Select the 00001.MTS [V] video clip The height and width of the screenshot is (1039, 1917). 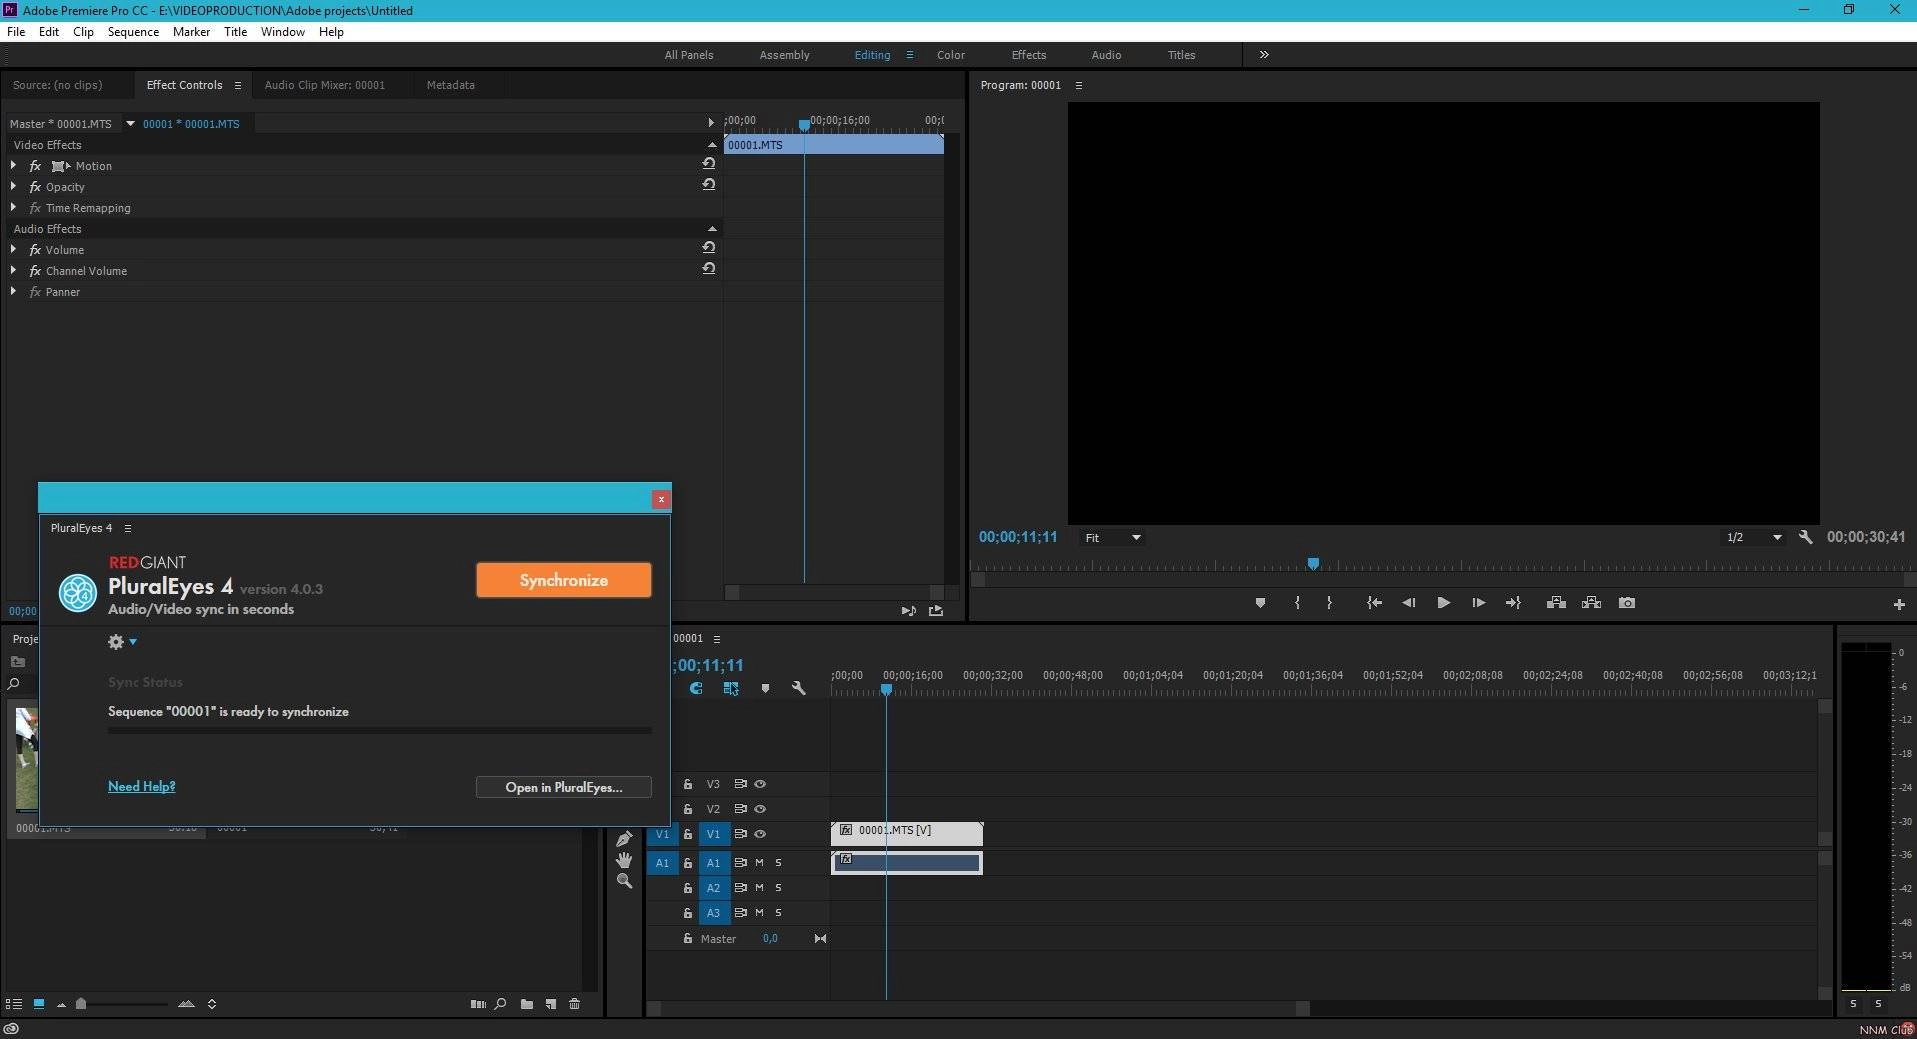coord(907,833)
